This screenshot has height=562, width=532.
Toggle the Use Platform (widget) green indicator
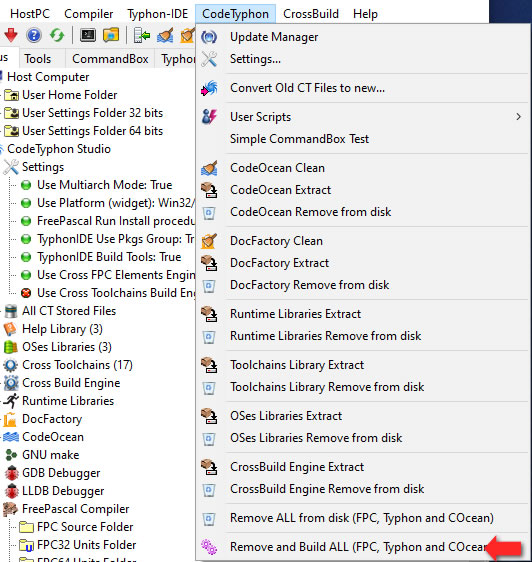pos(26,203)
